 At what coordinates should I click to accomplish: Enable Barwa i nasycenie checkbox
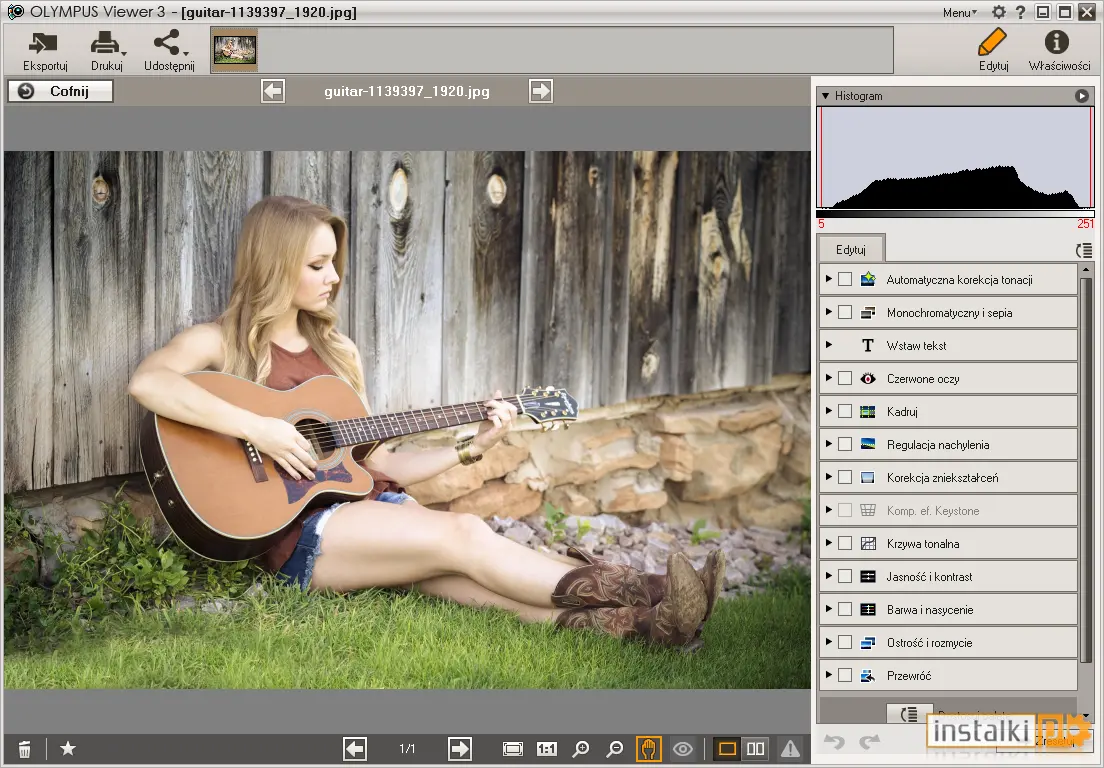(845, 610)
